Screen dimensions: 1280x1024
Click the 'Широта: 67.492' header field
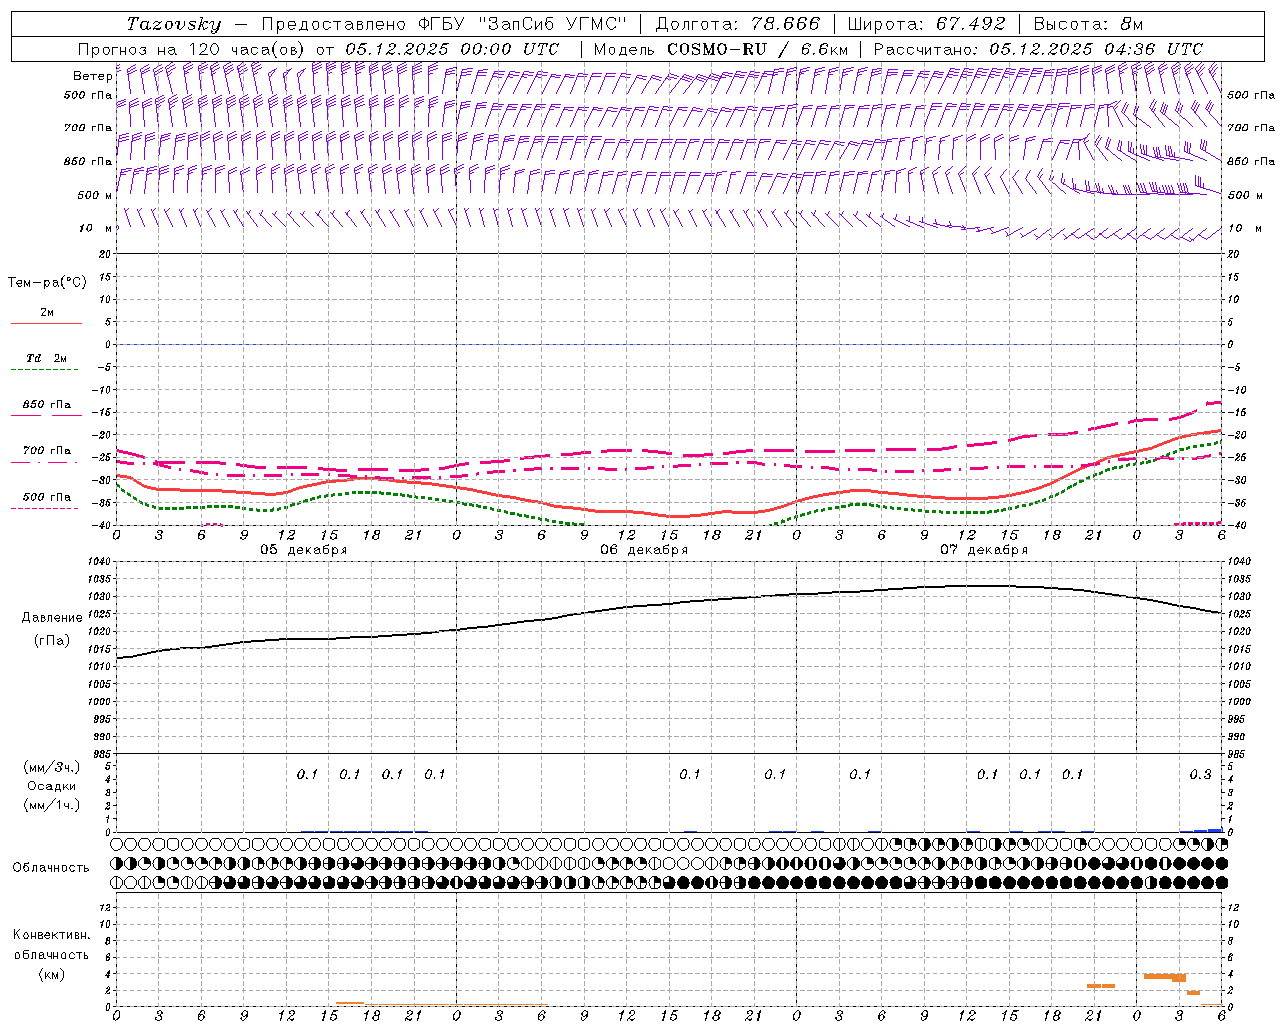[927, 24]
